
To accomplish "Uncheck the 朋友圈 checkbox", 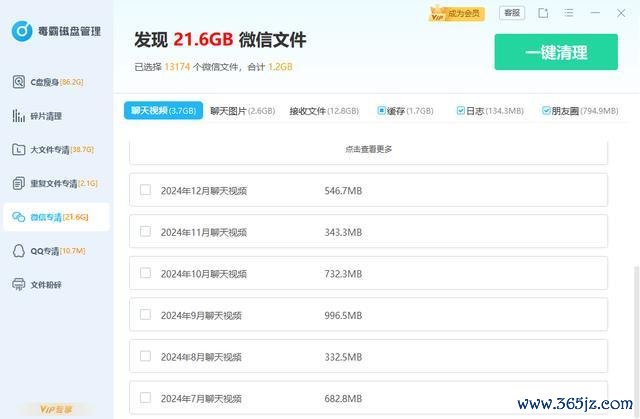I will pos(546,110).
